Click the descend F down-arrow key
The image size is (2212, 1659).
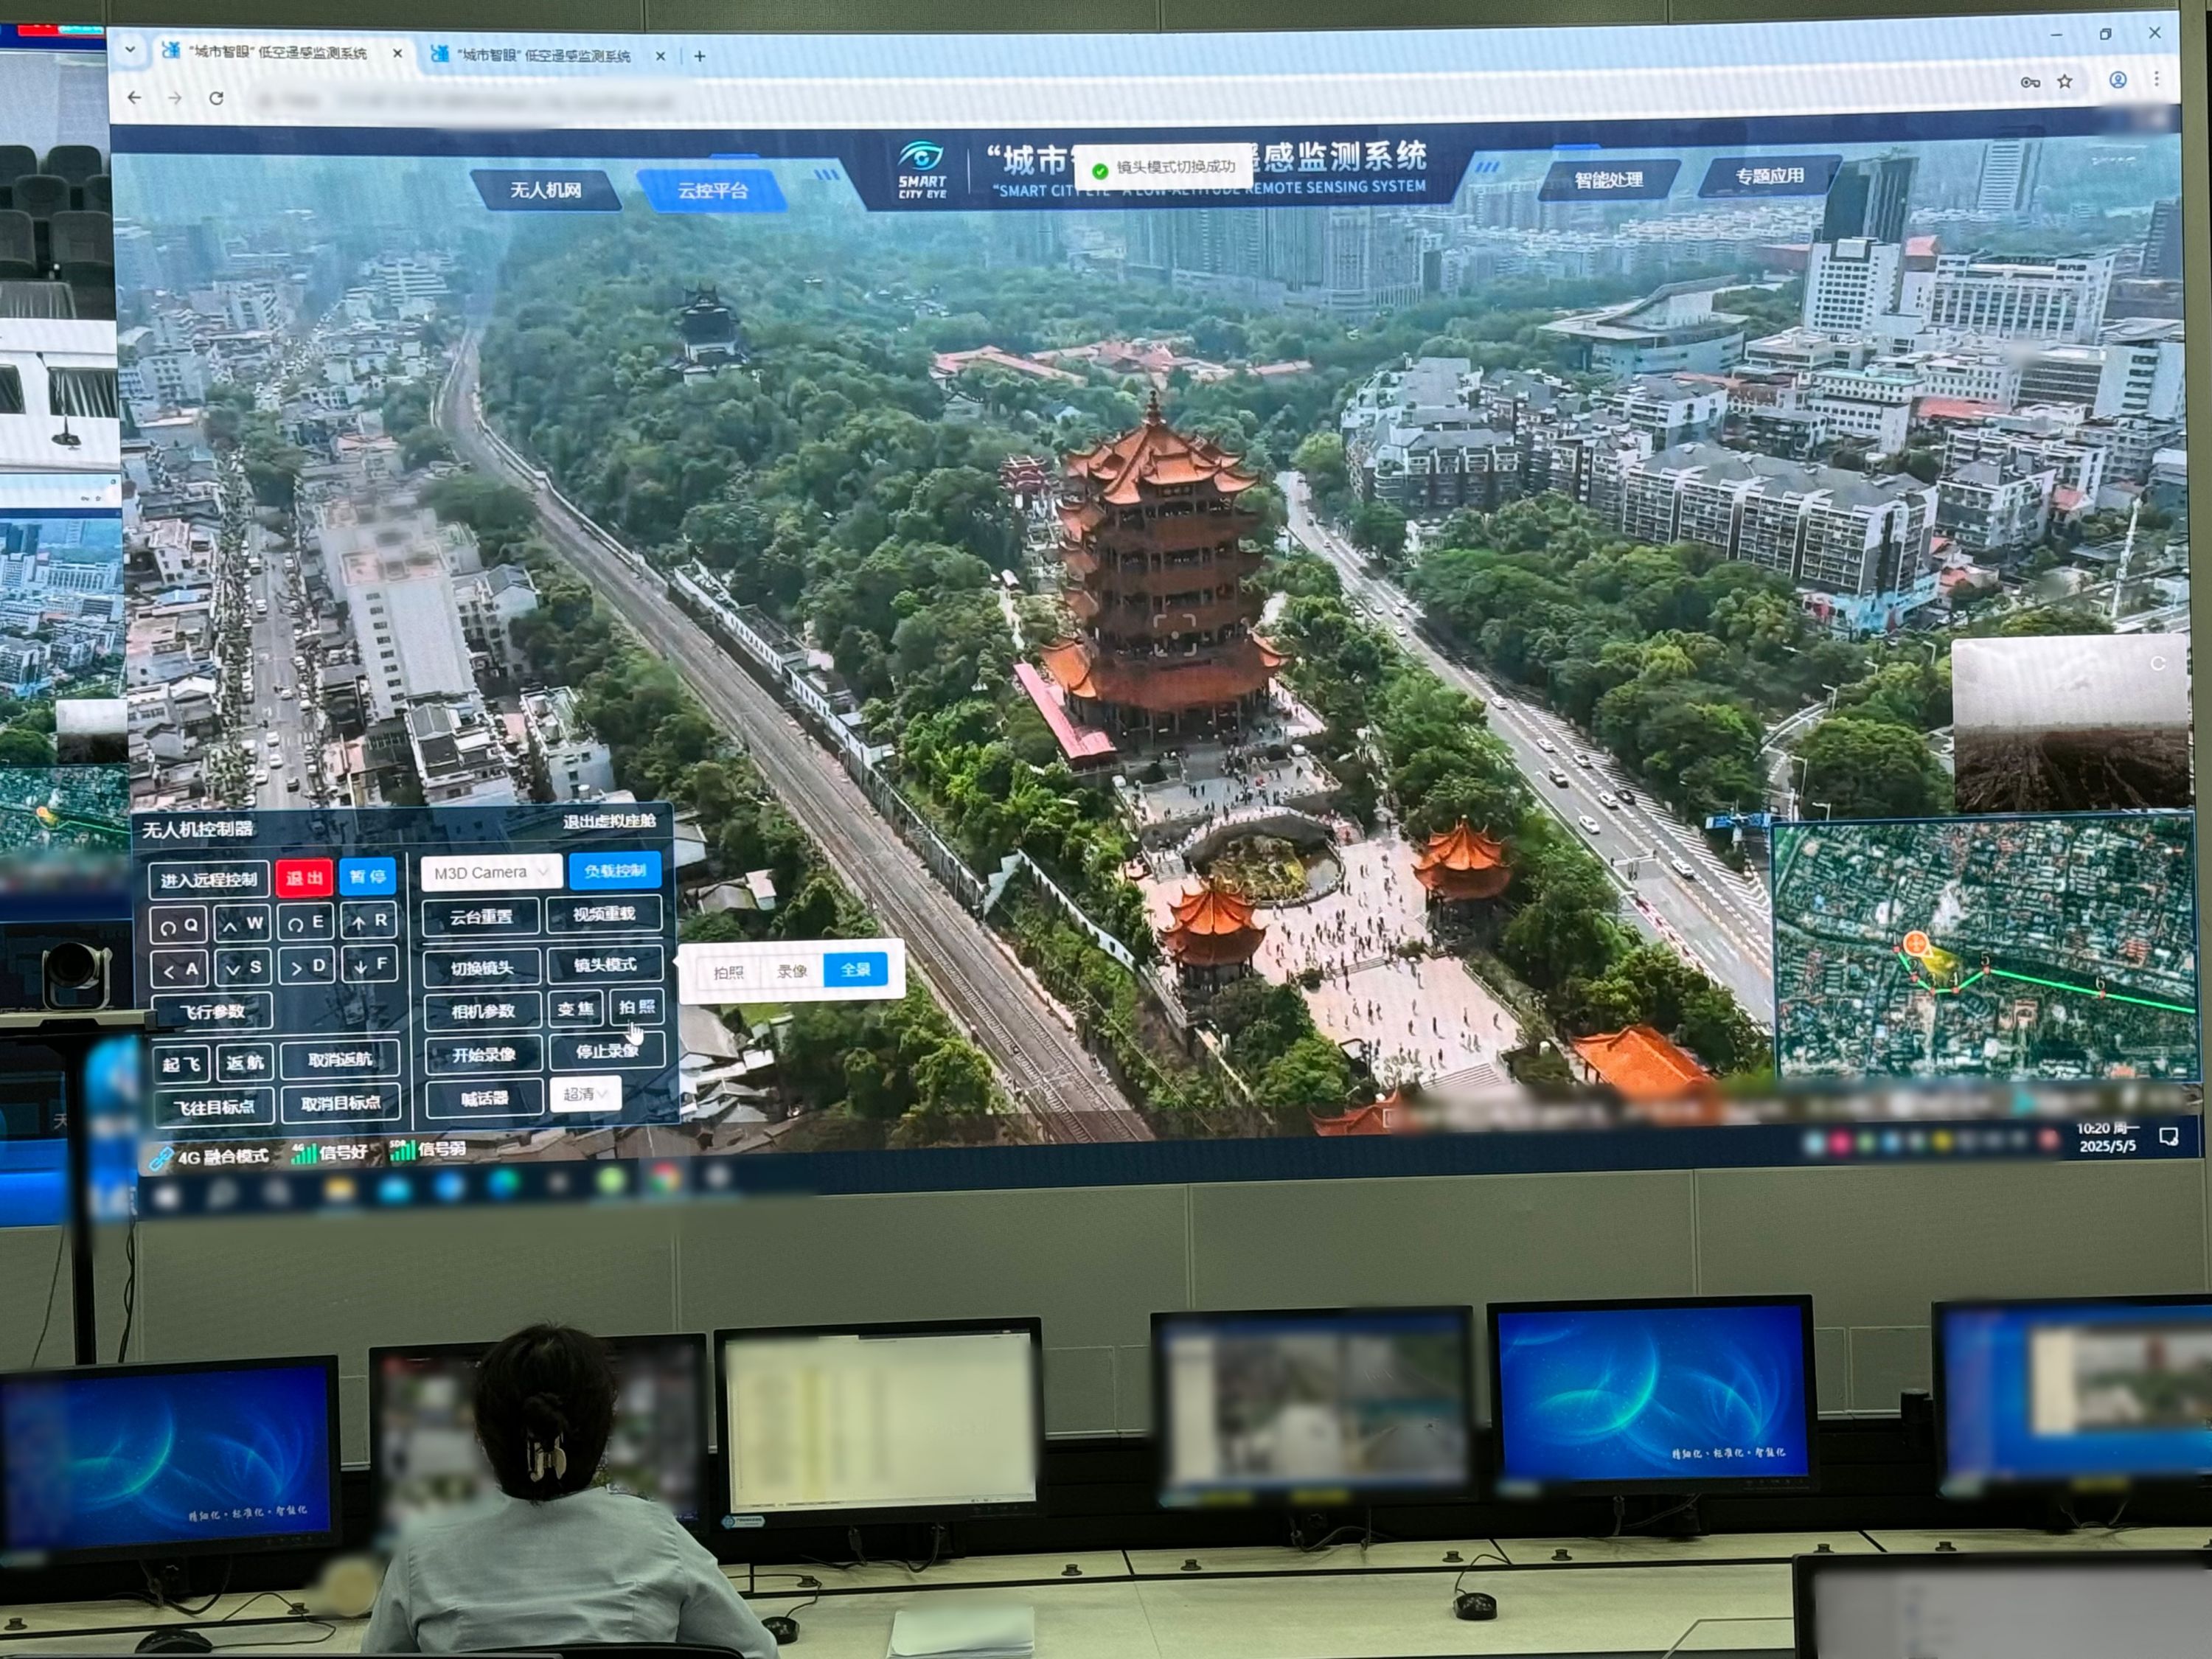(370, 965)
